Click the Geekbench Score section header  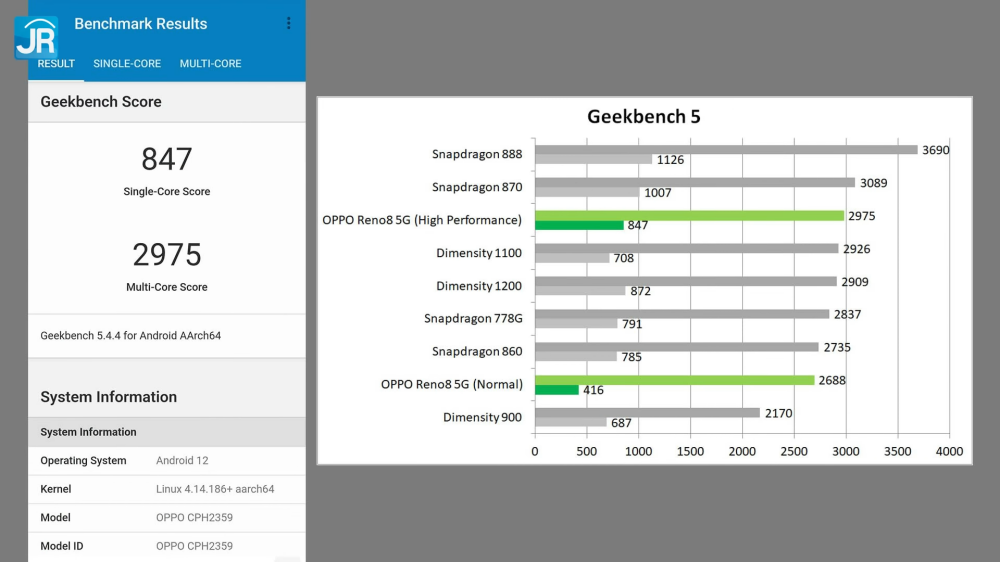(x=101, y=102)
